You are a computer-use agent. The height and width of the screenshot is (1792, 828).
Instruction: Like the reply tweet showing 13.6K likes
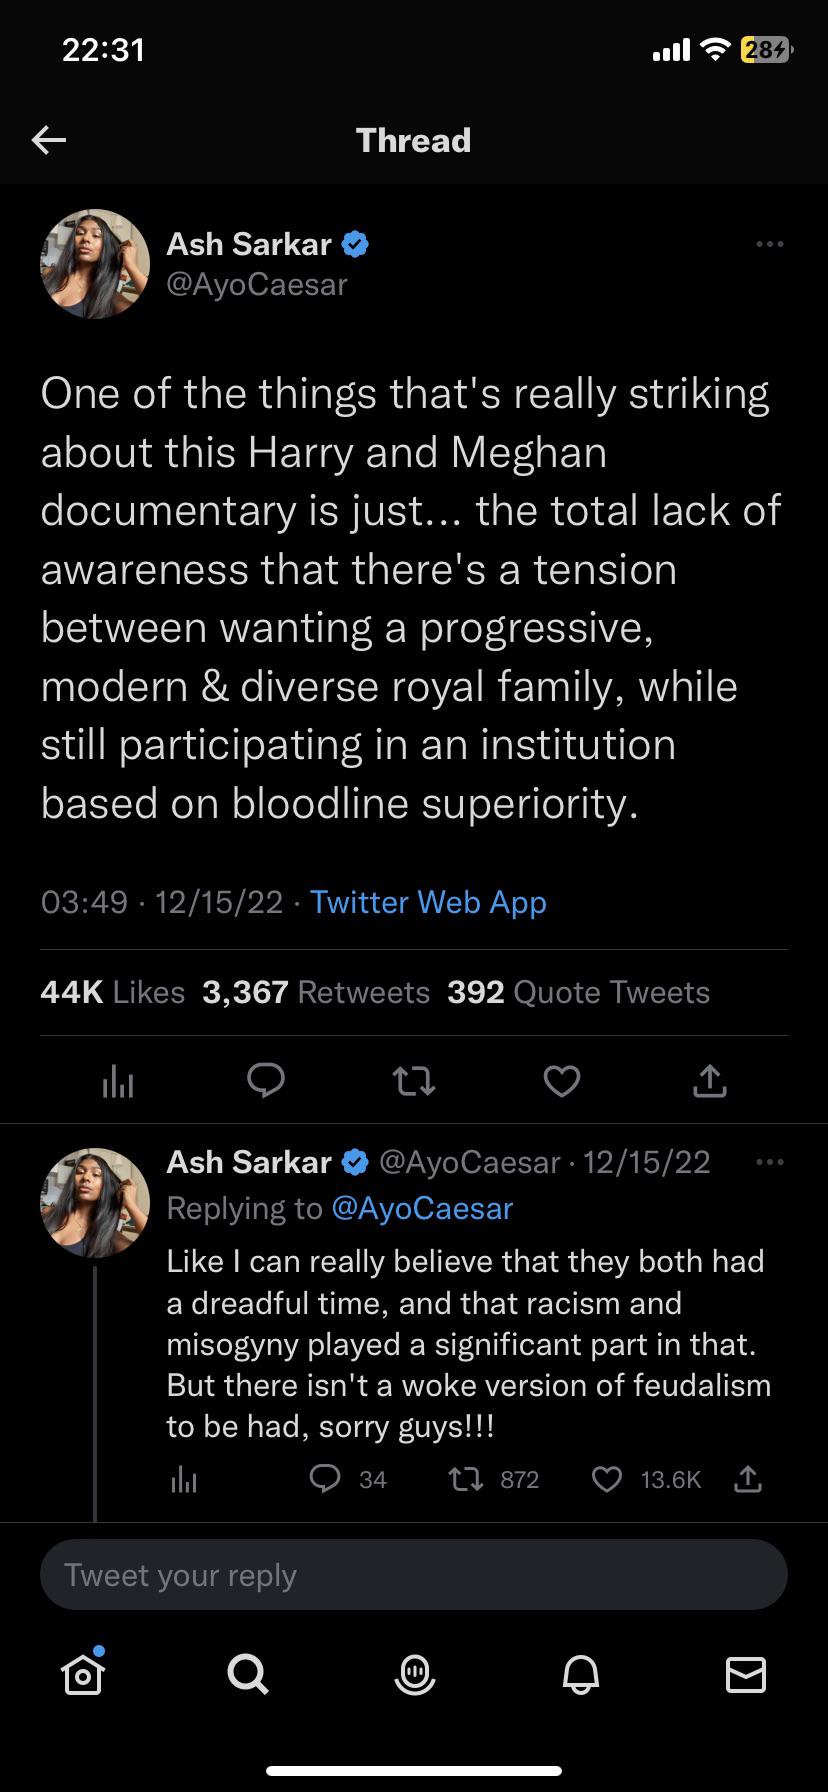point(607,1479)
